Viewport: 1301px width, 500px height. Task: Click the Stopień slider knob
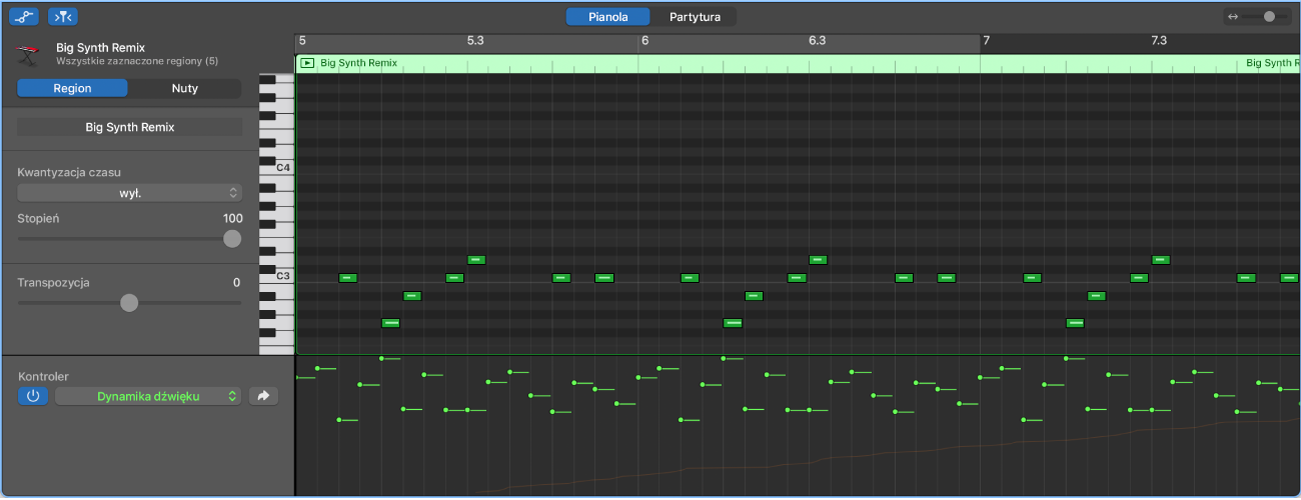coord(232,238)
